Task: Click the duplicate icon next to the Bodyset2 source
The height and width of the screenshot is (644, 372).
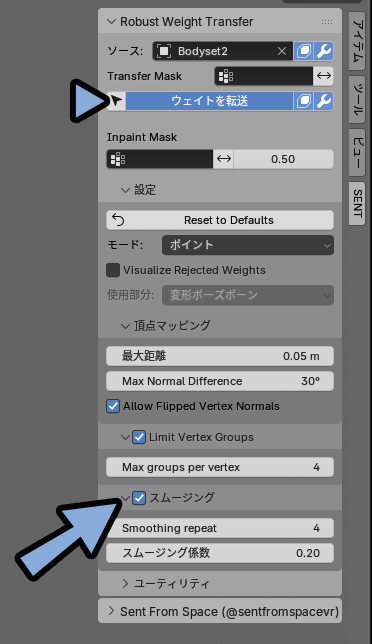Action: (304, 51)
